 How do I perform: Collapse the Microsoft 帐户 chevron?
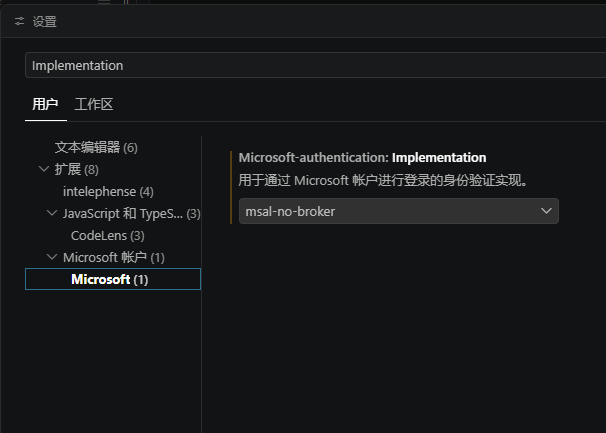click(x=52, y=257)
